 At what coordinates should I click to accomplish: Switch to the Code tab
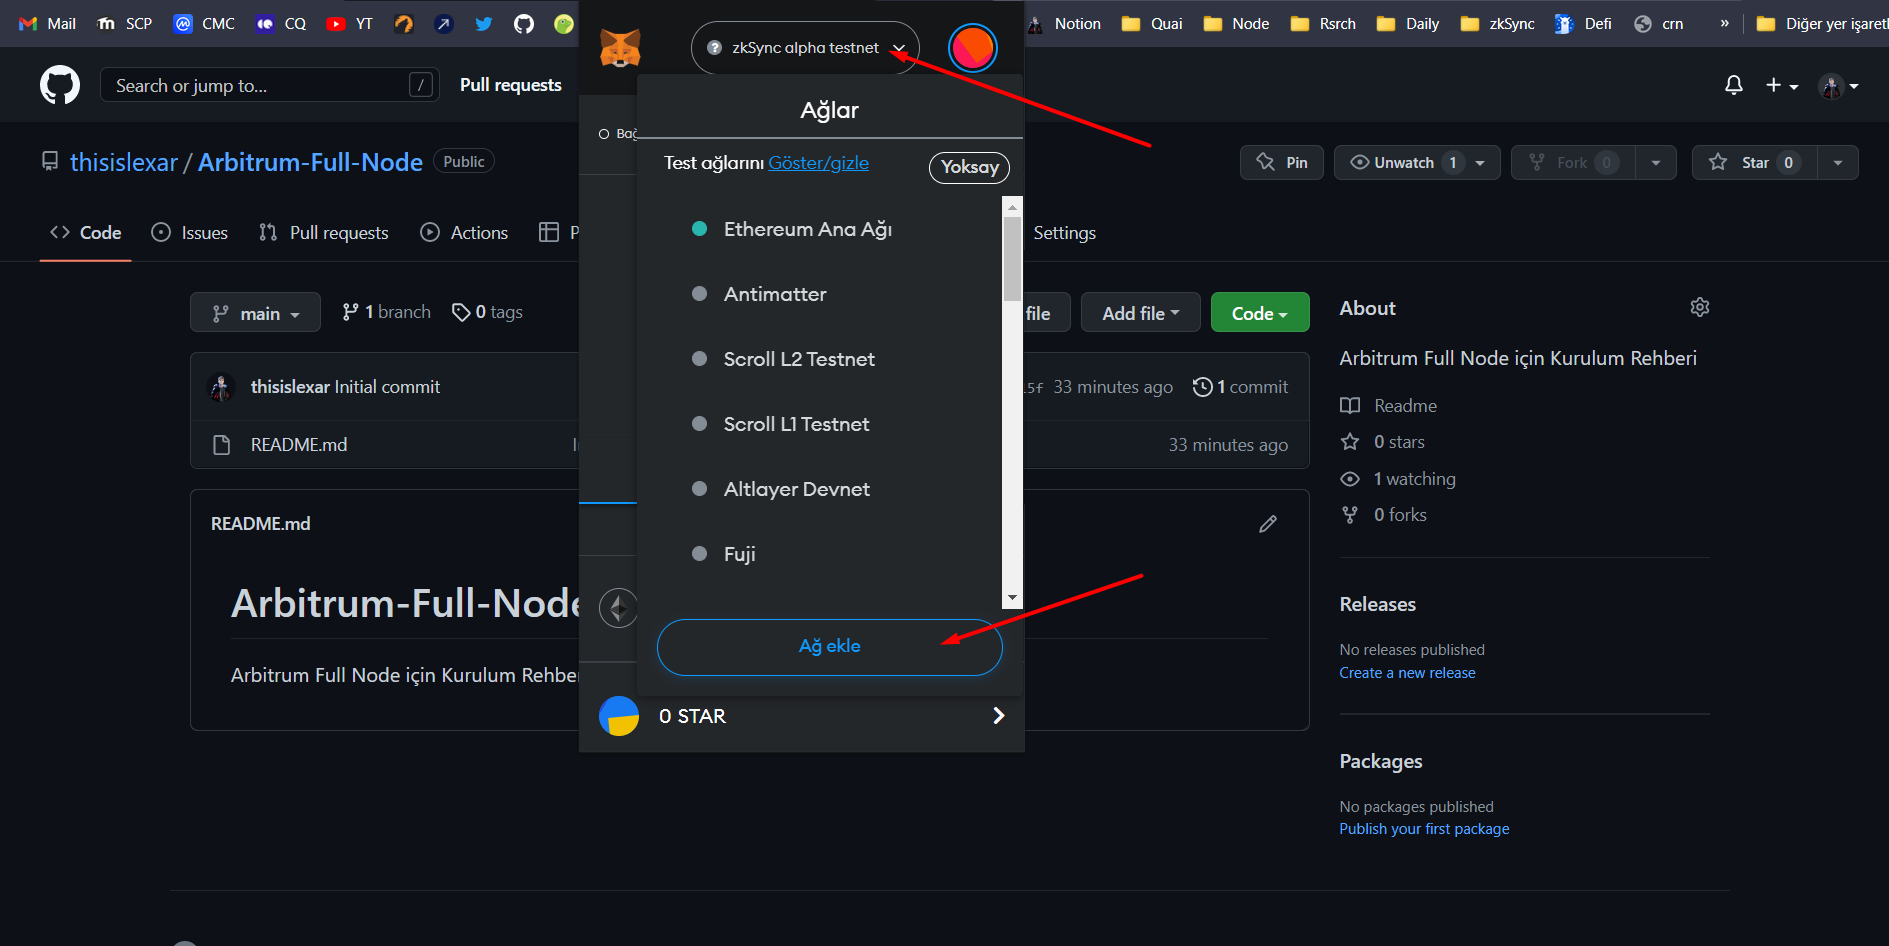click(x=86, y=232)
